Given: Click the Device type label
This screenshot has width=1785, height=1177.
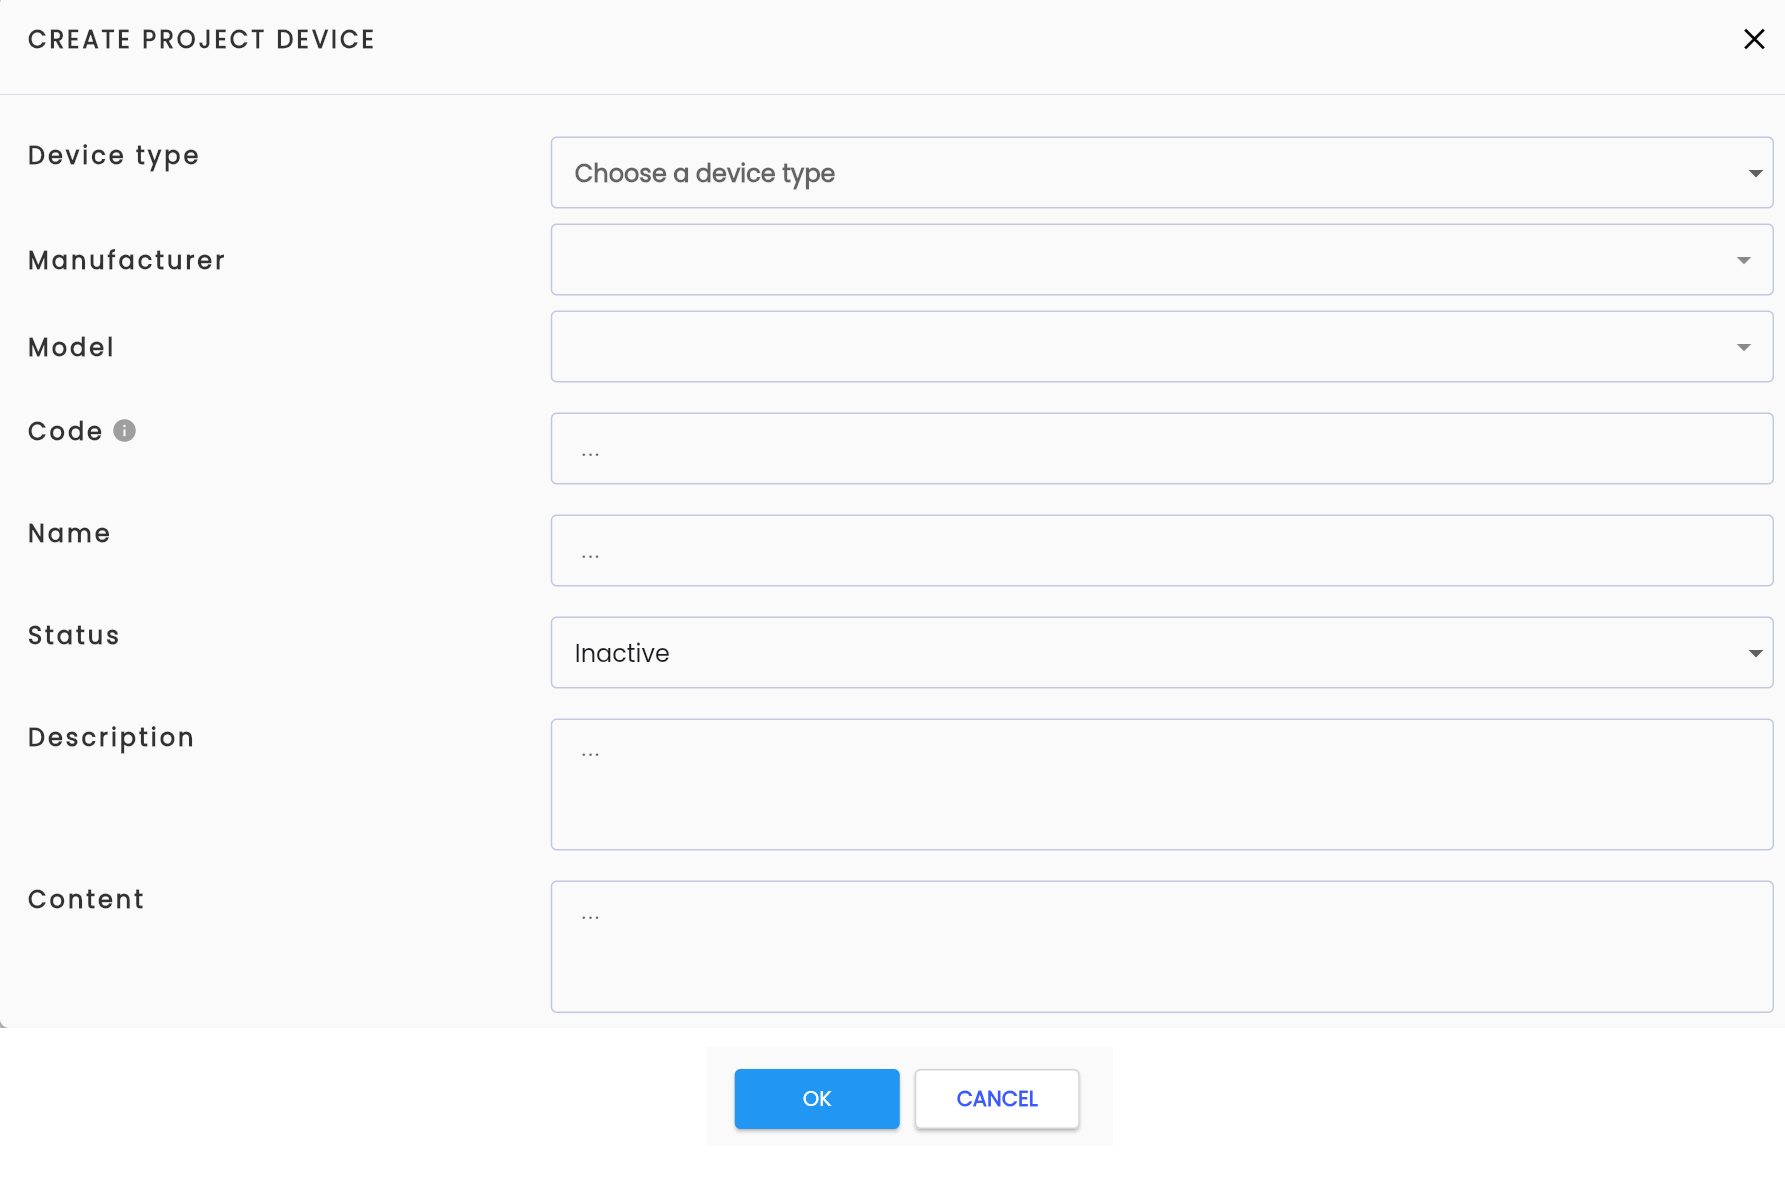Looking at the screenshot, I should (x=114, y=156).
